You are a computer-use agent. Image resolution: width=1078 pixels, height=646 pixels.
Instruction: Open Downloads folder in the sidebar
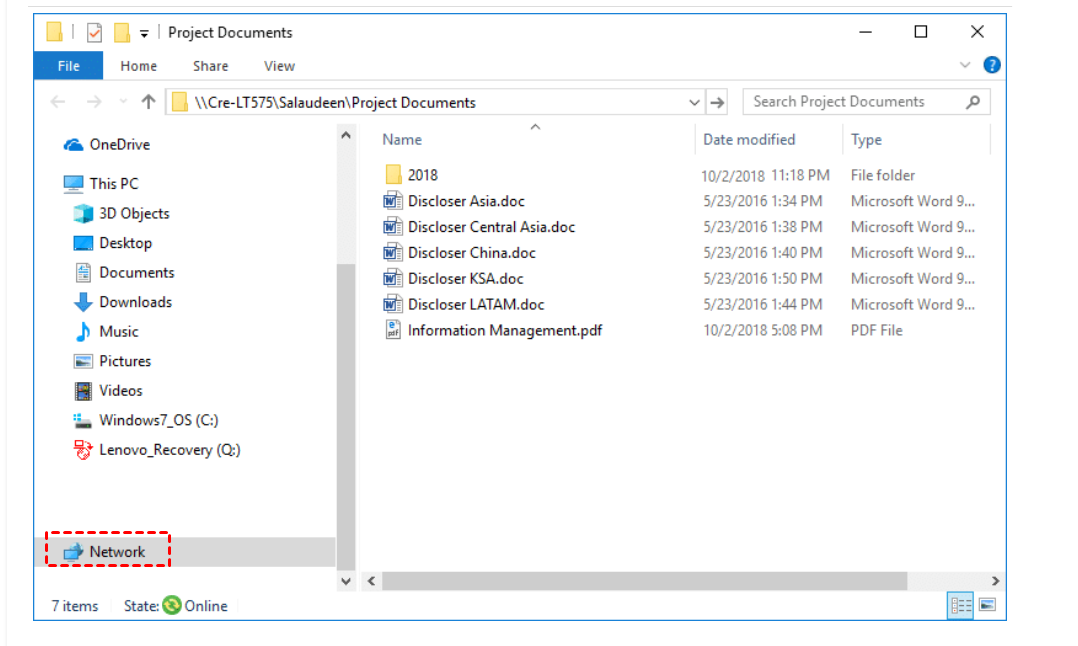point(135,302)
